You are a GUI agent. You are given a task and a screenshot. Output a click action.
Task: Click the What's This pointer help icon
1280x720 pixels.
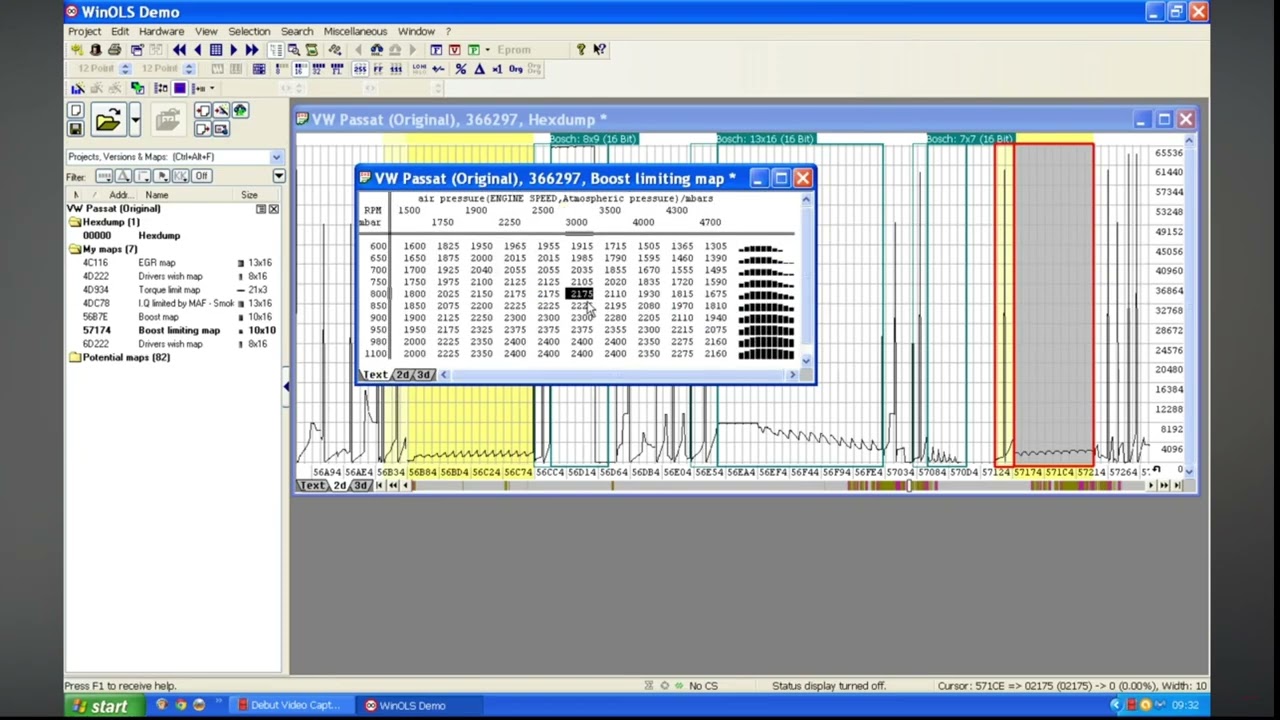point(599,50)
